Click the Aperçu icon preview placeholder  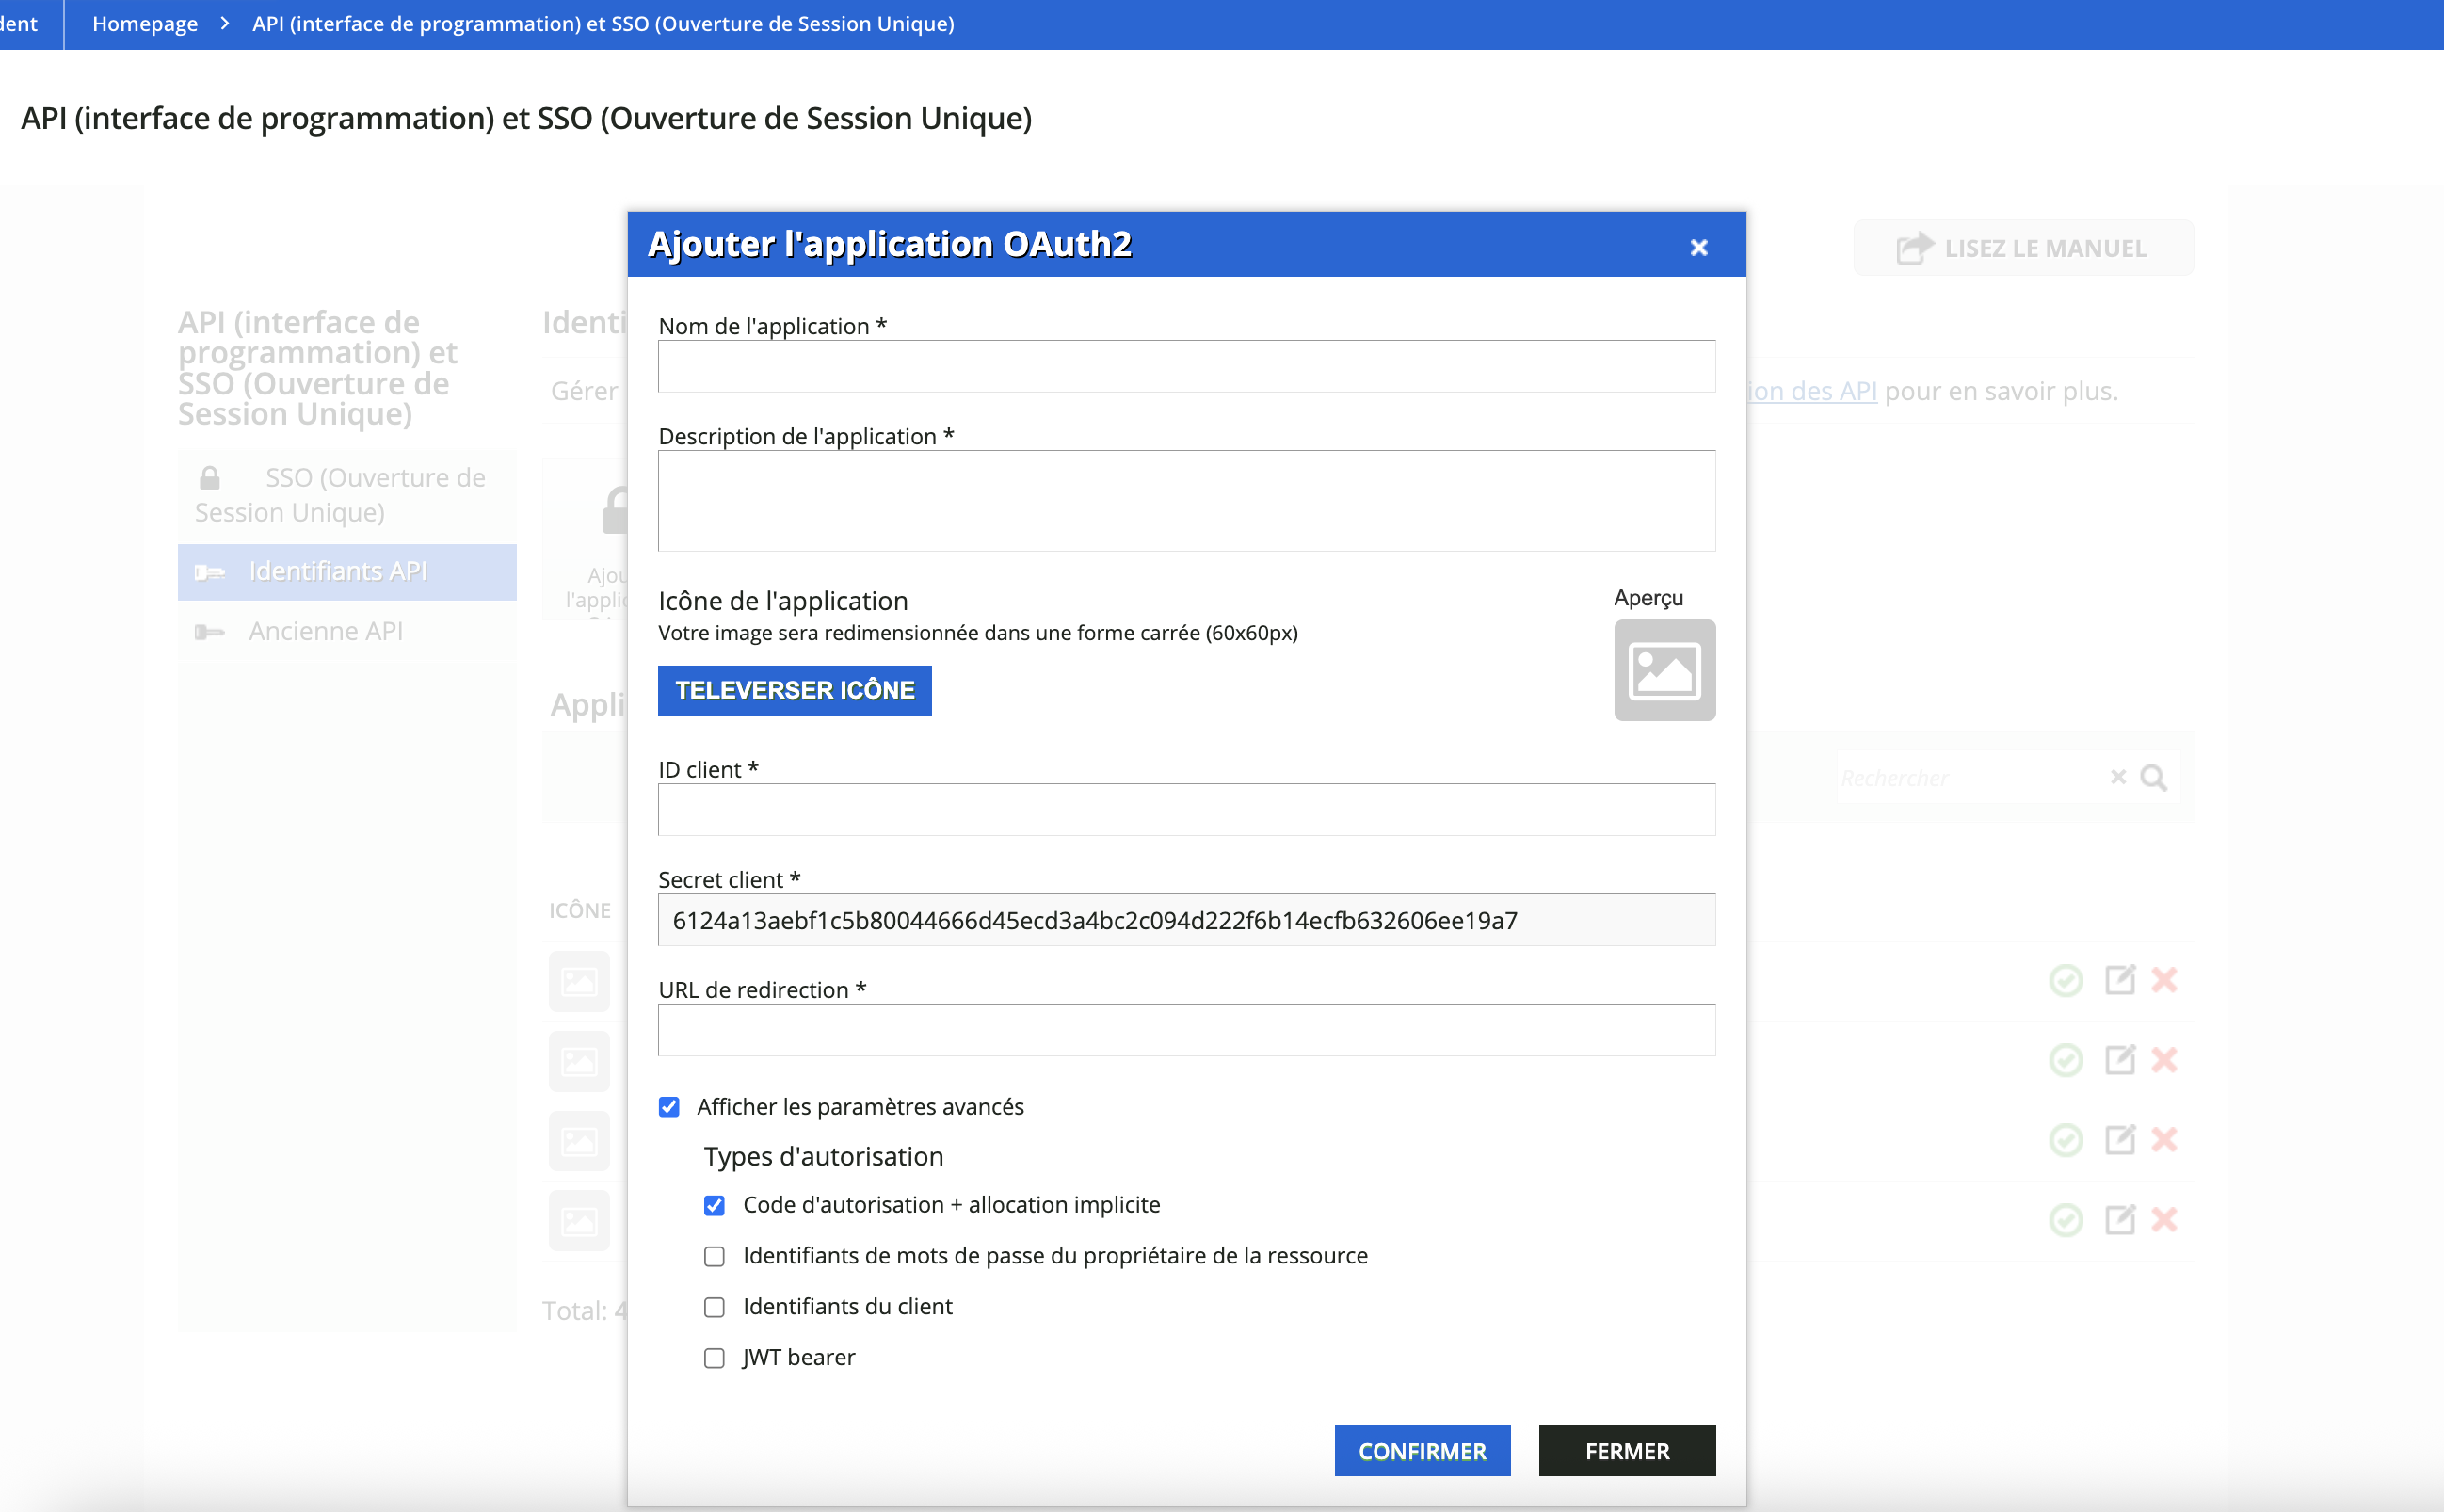tap(1664, 670)
